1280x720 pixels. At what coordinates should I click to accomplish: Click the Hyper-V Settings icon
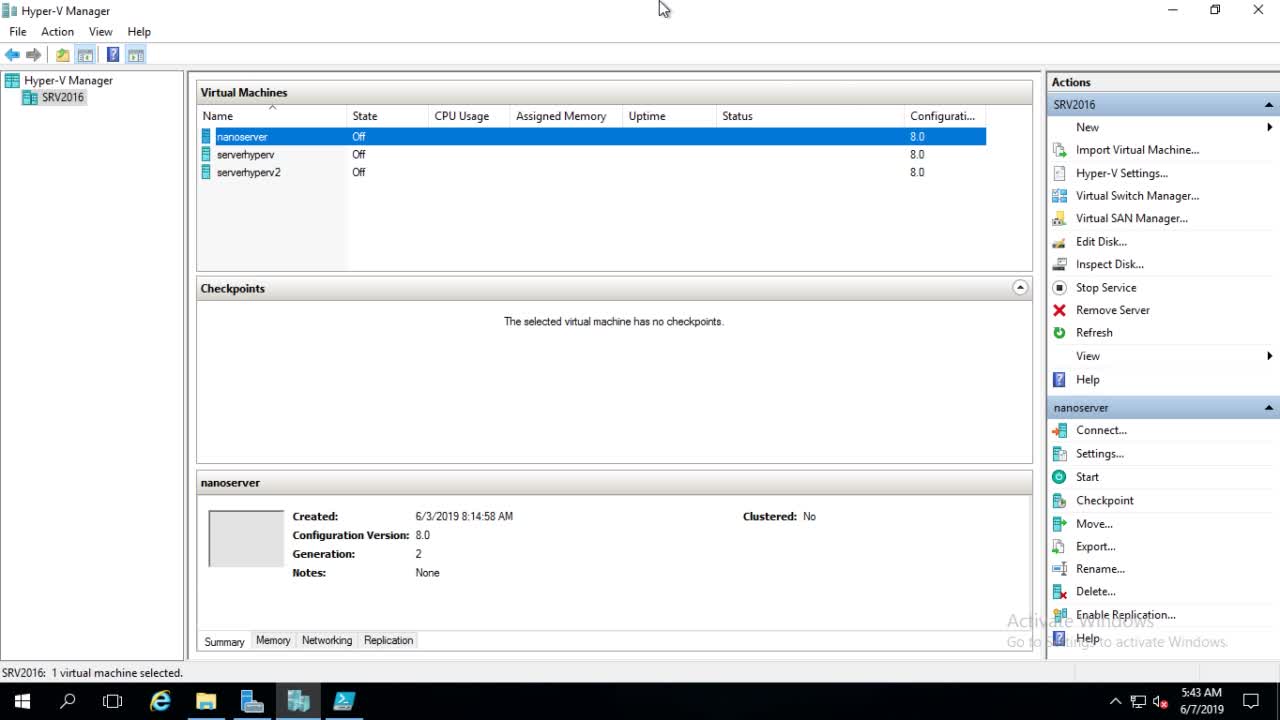click(x=1059, y=173)
